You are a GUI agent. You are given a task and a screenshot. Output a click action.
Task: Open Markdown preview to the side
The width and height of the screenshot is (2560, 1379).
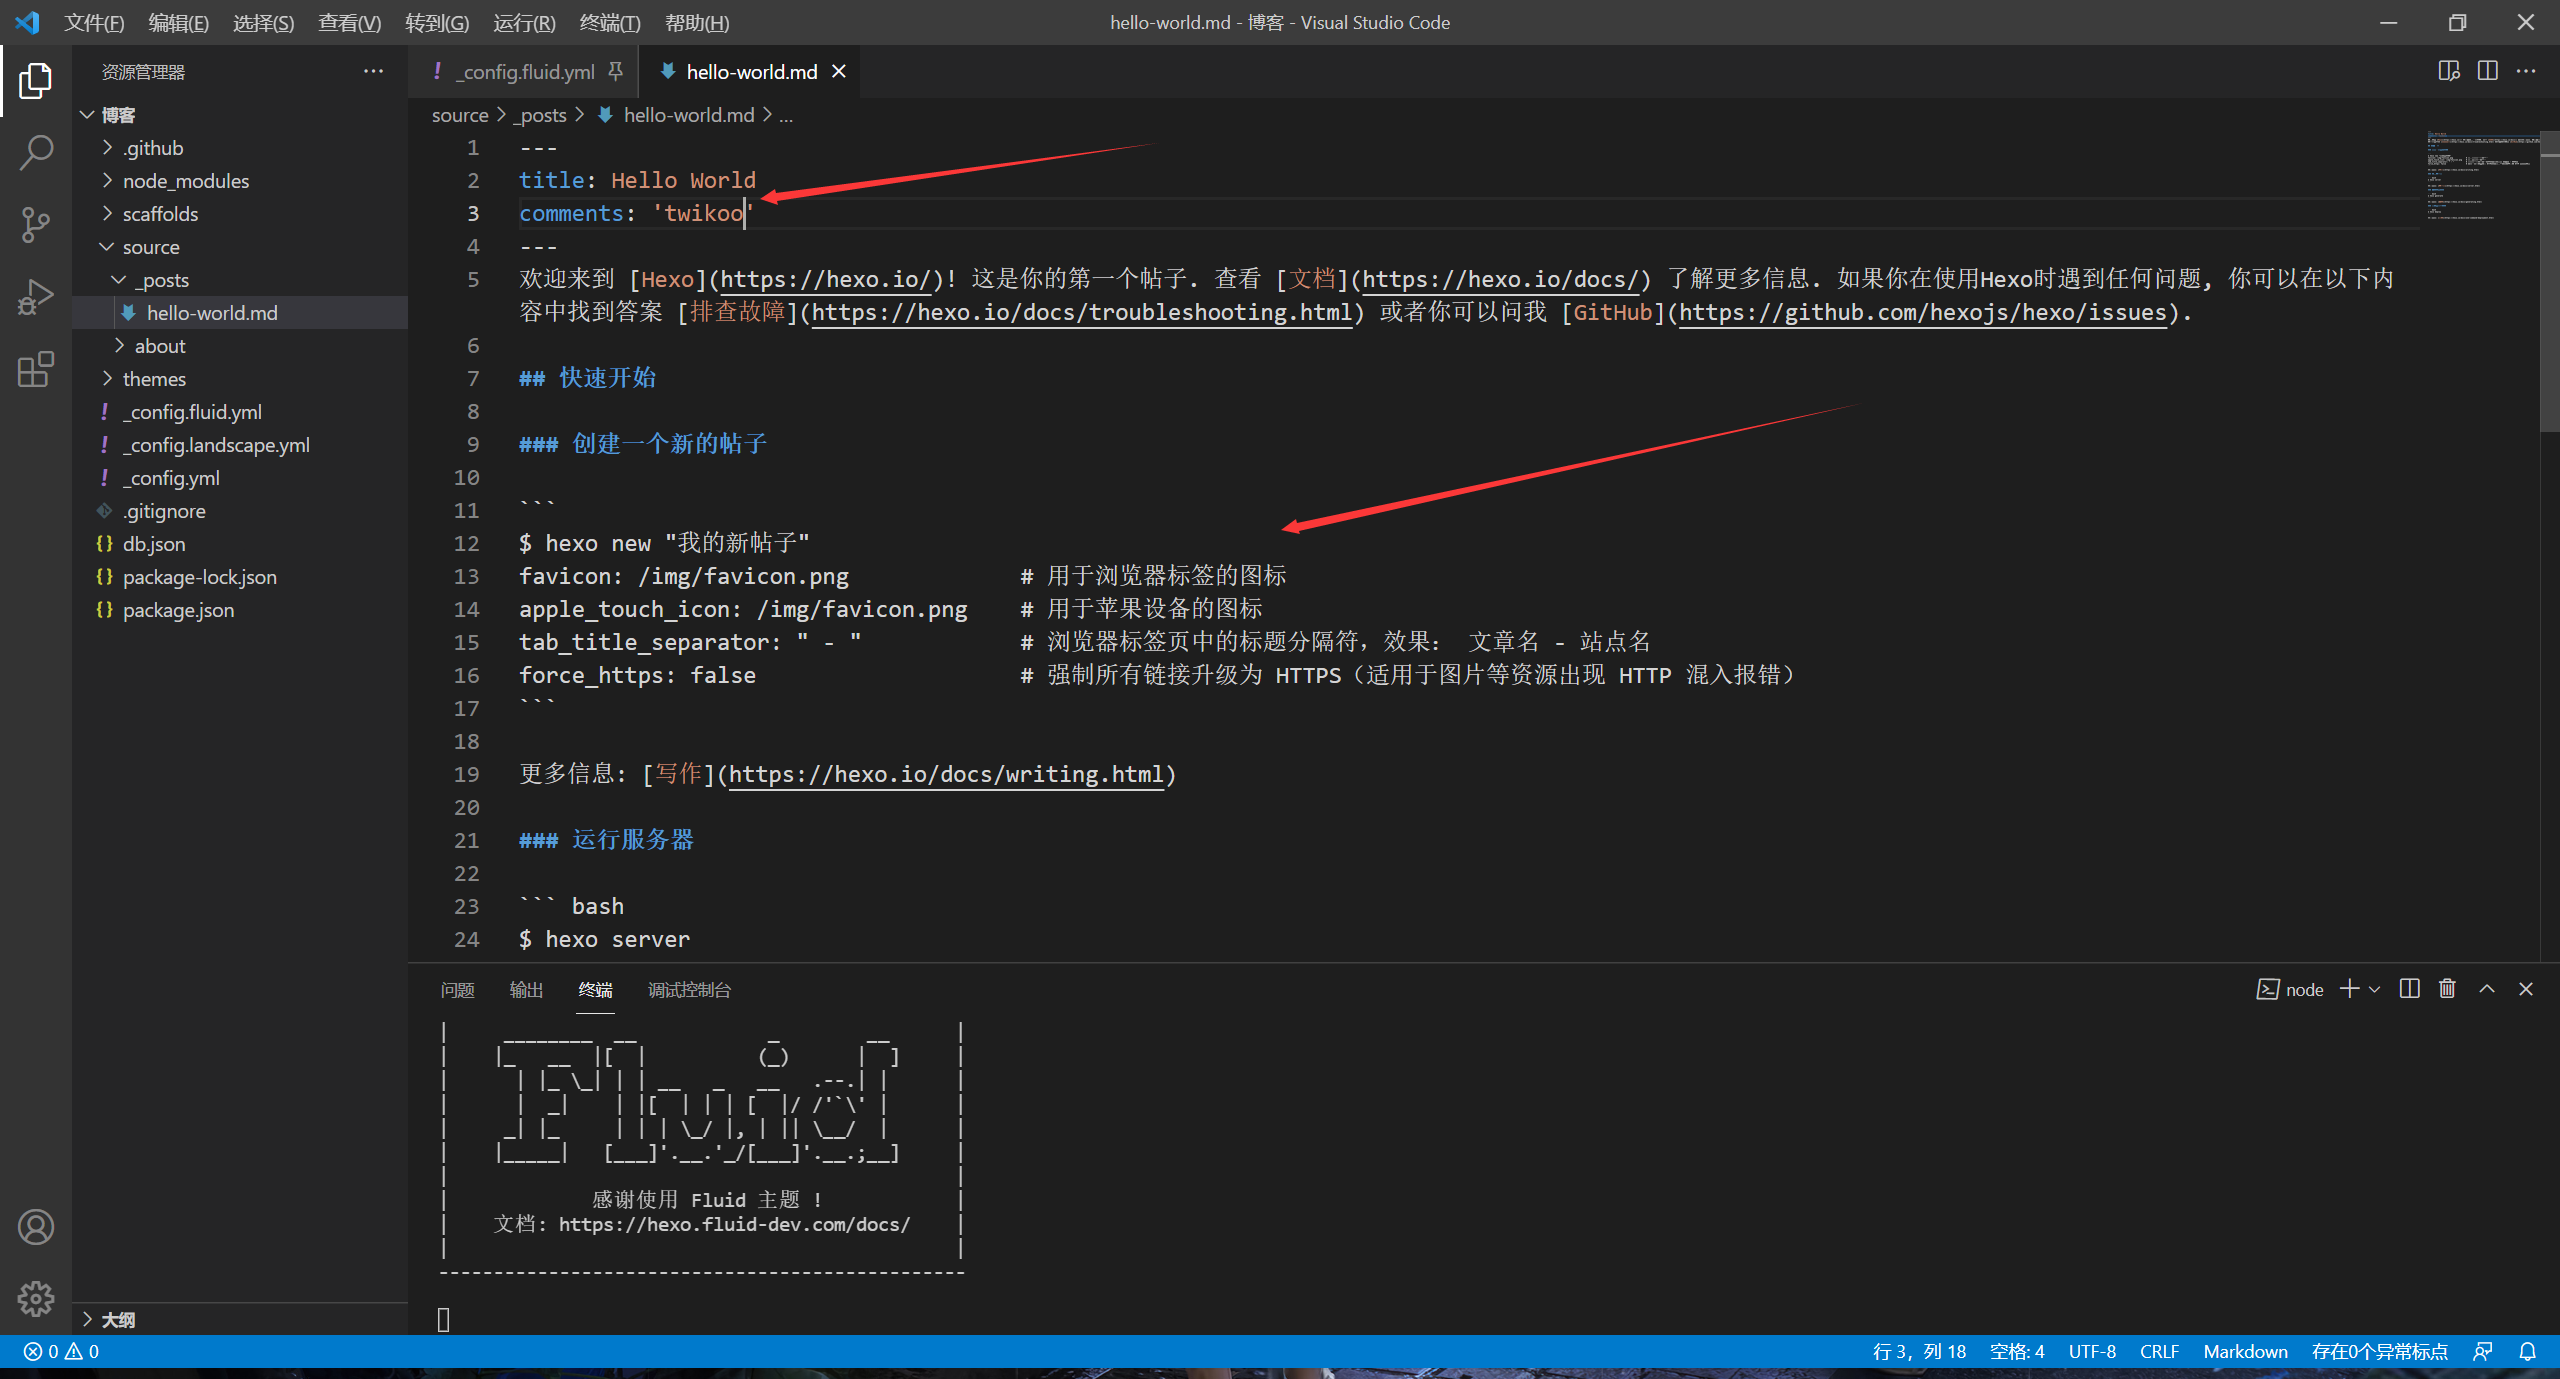tap(2450, 71)
